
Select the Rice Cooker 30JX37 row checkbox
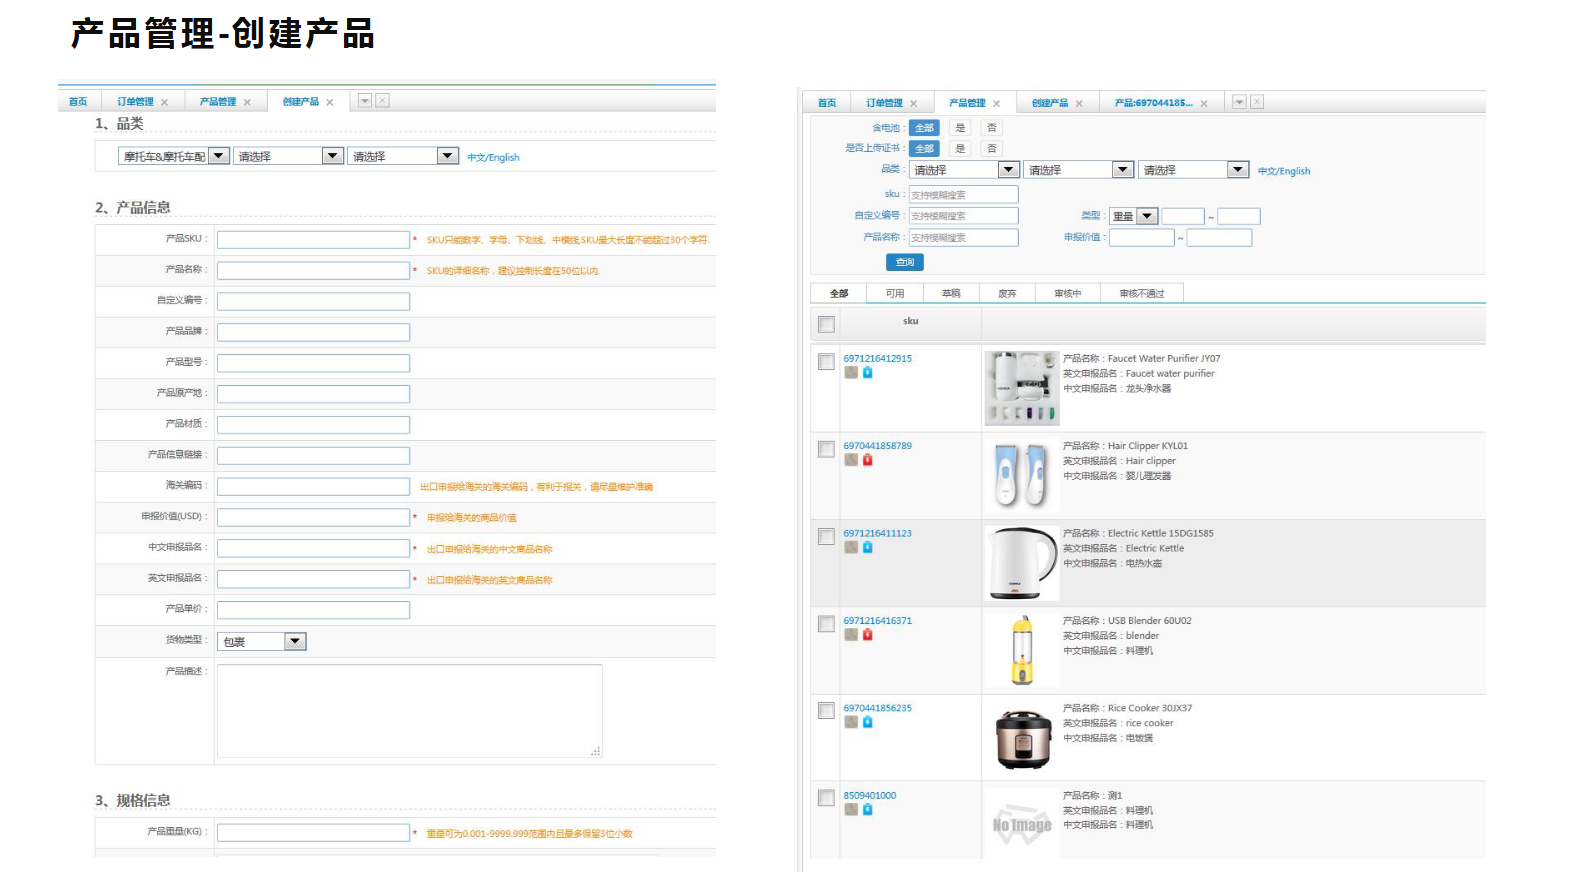point(826,710)
